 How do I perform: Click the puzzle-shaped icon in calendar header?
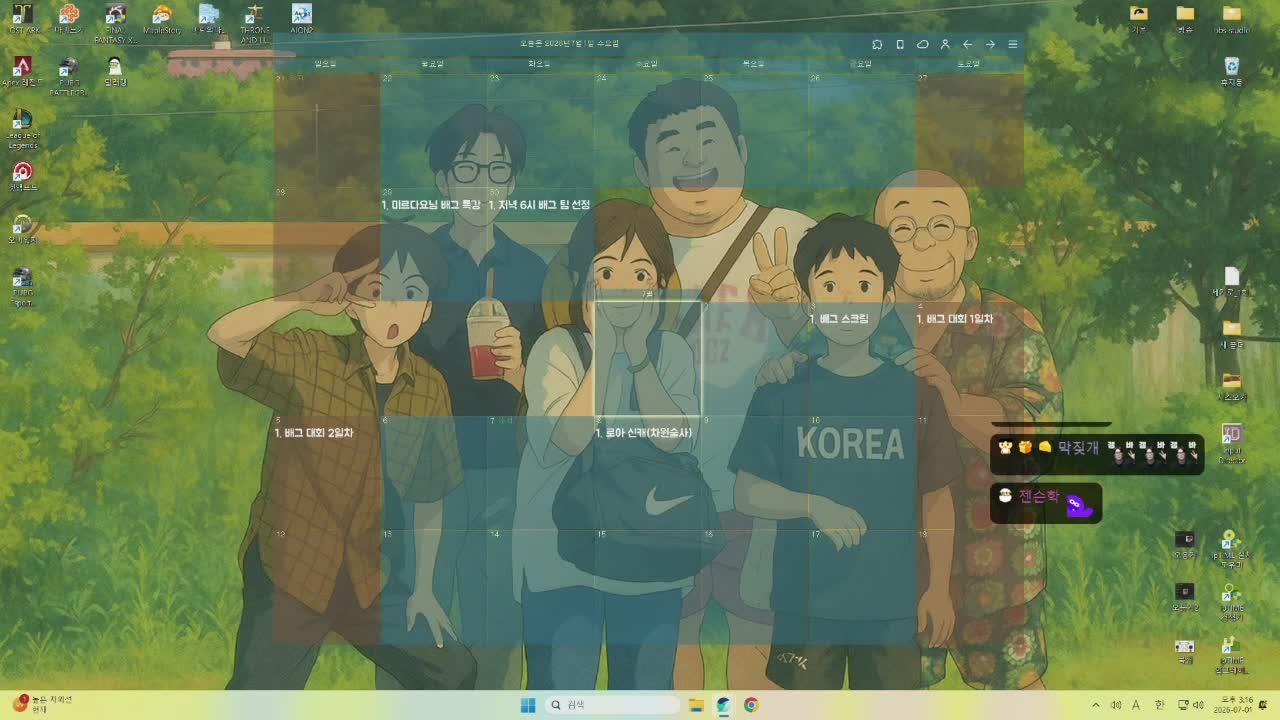pos(877,44)
